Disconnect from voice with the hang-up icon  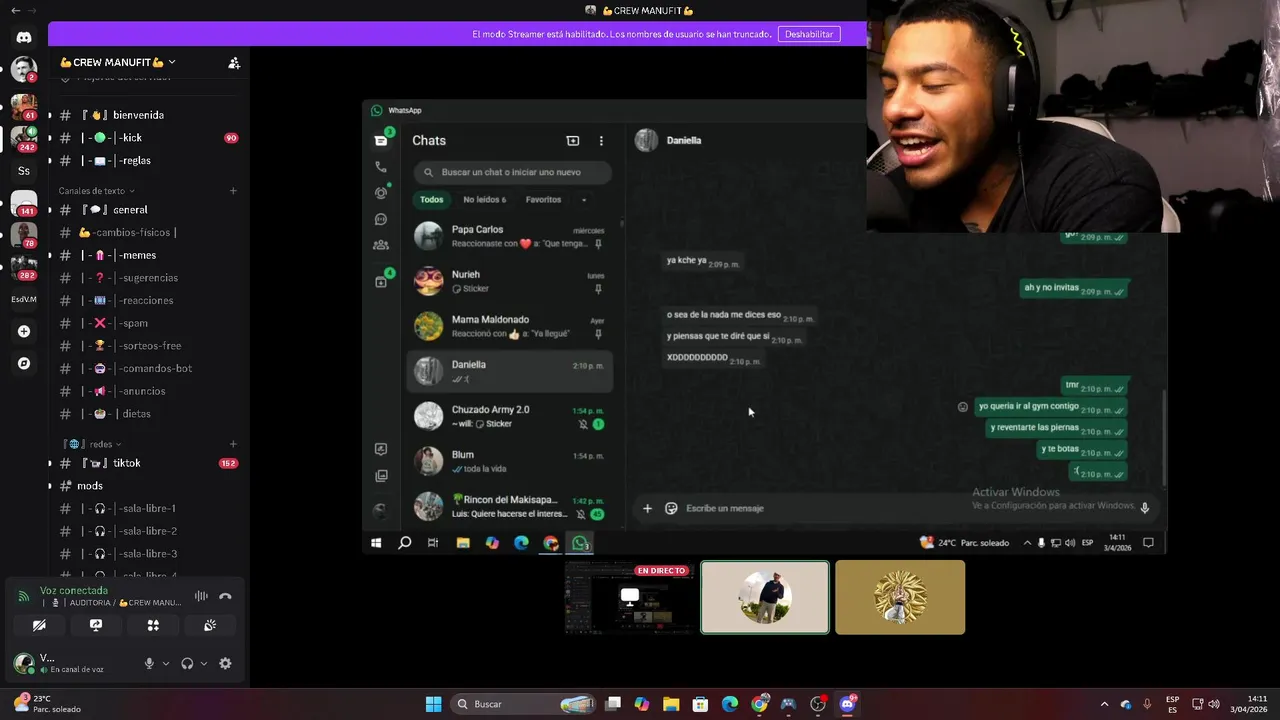point(225,596)
